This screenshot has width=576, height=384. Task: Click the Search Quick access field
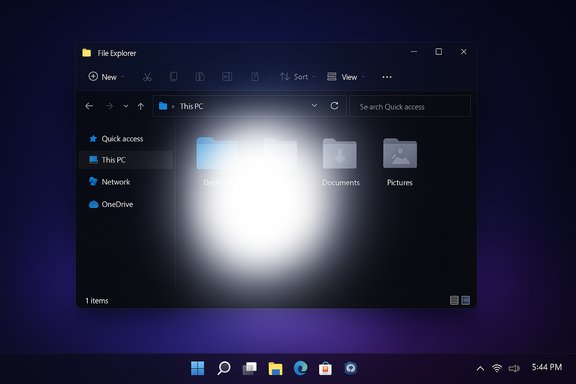pyautogui.click(x=410, y=107)
